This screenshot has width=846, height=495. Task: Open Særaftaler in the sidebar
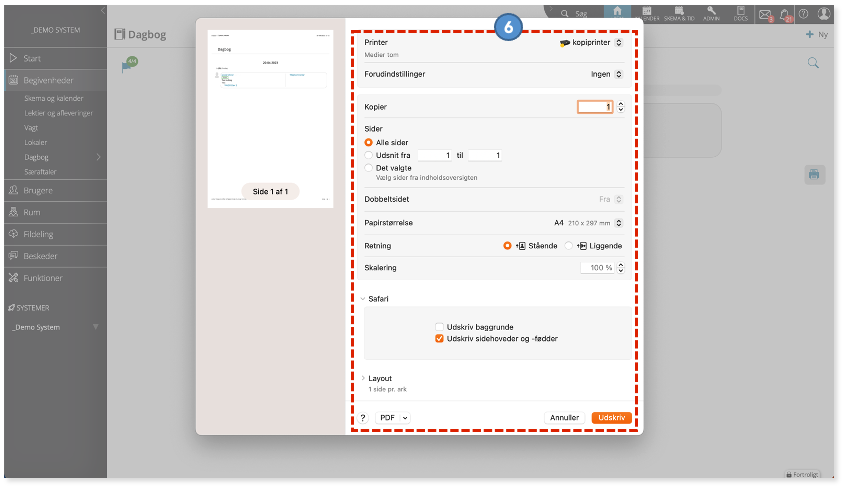[x=40, y=172]
